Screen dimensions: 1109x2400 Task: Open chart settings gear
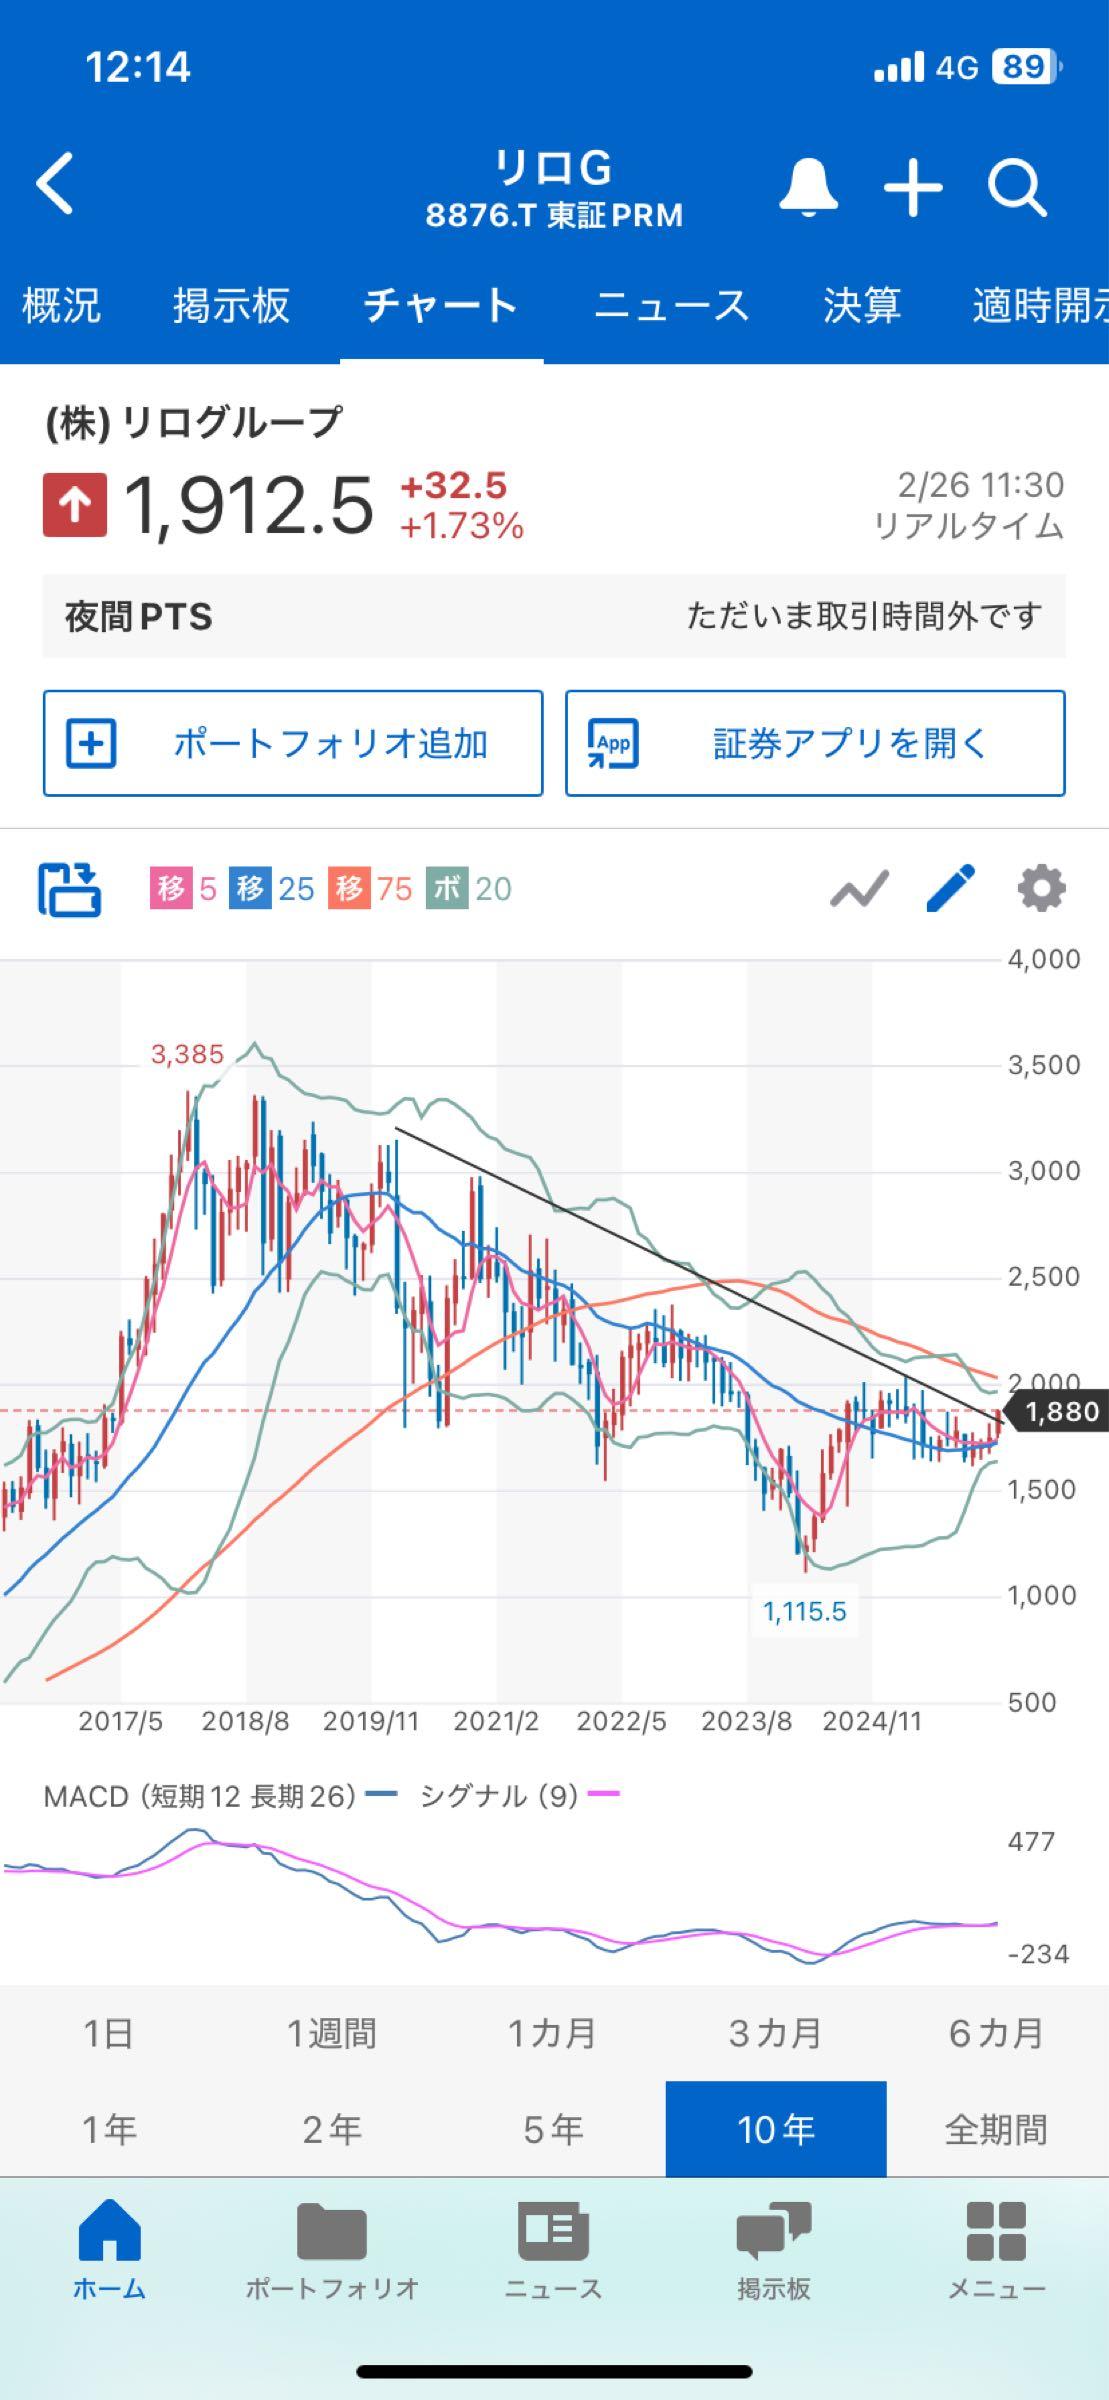click(x=1039, y=888)
